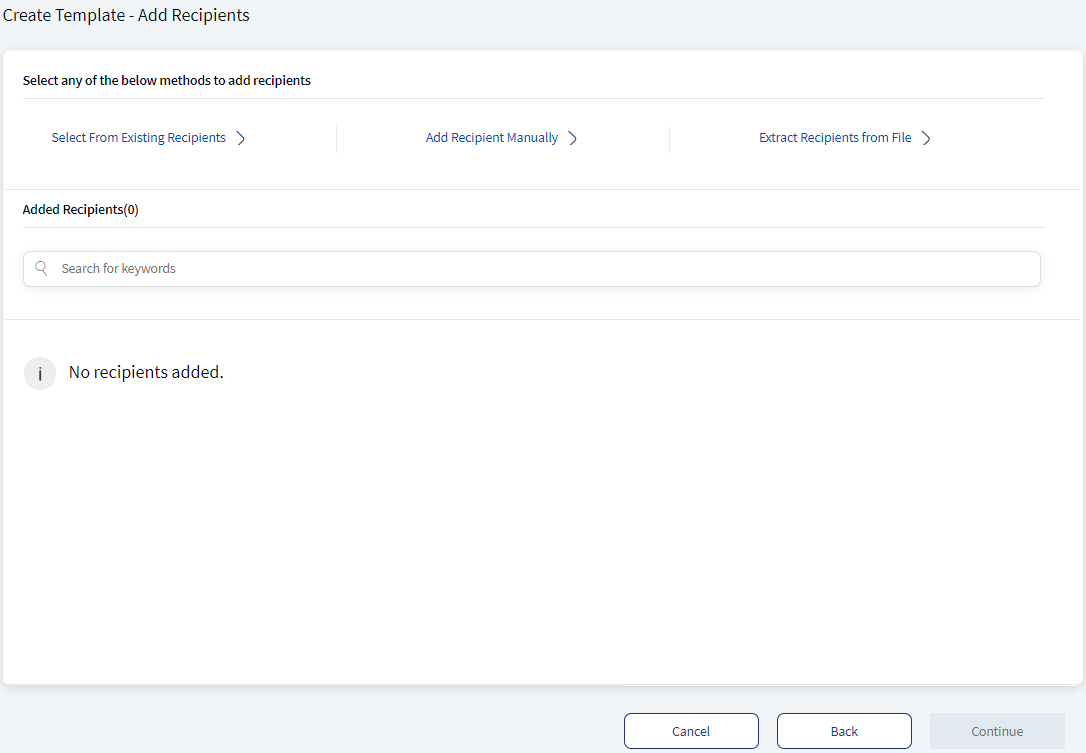Click chevron next to Extract Recipients from File
This screenshot has height=753, width=1086.
click(926, 138)
